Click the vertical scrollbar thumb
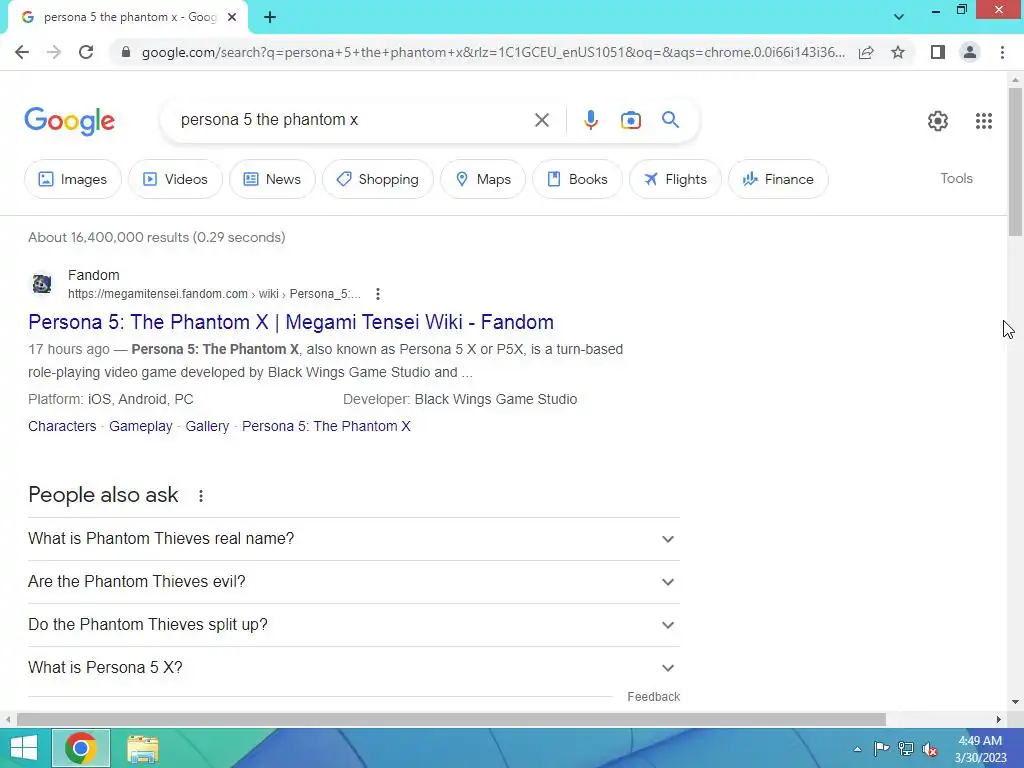 1015,161
